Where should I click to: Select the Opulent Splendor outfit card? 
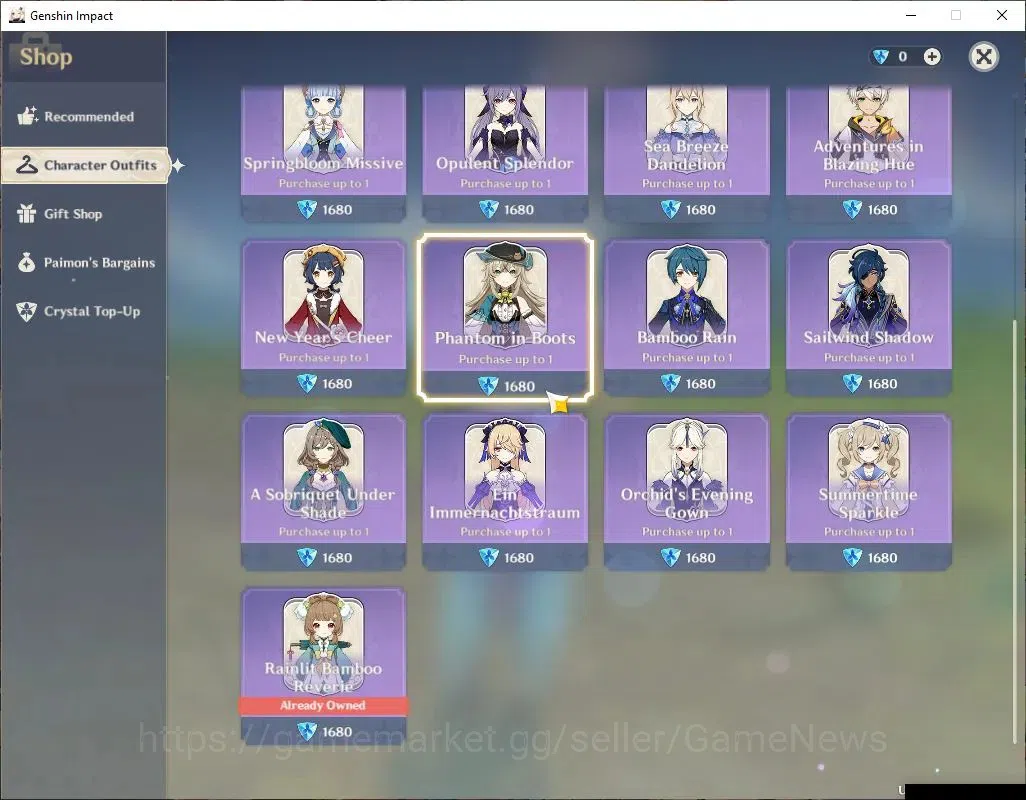(x=504, y=153)
